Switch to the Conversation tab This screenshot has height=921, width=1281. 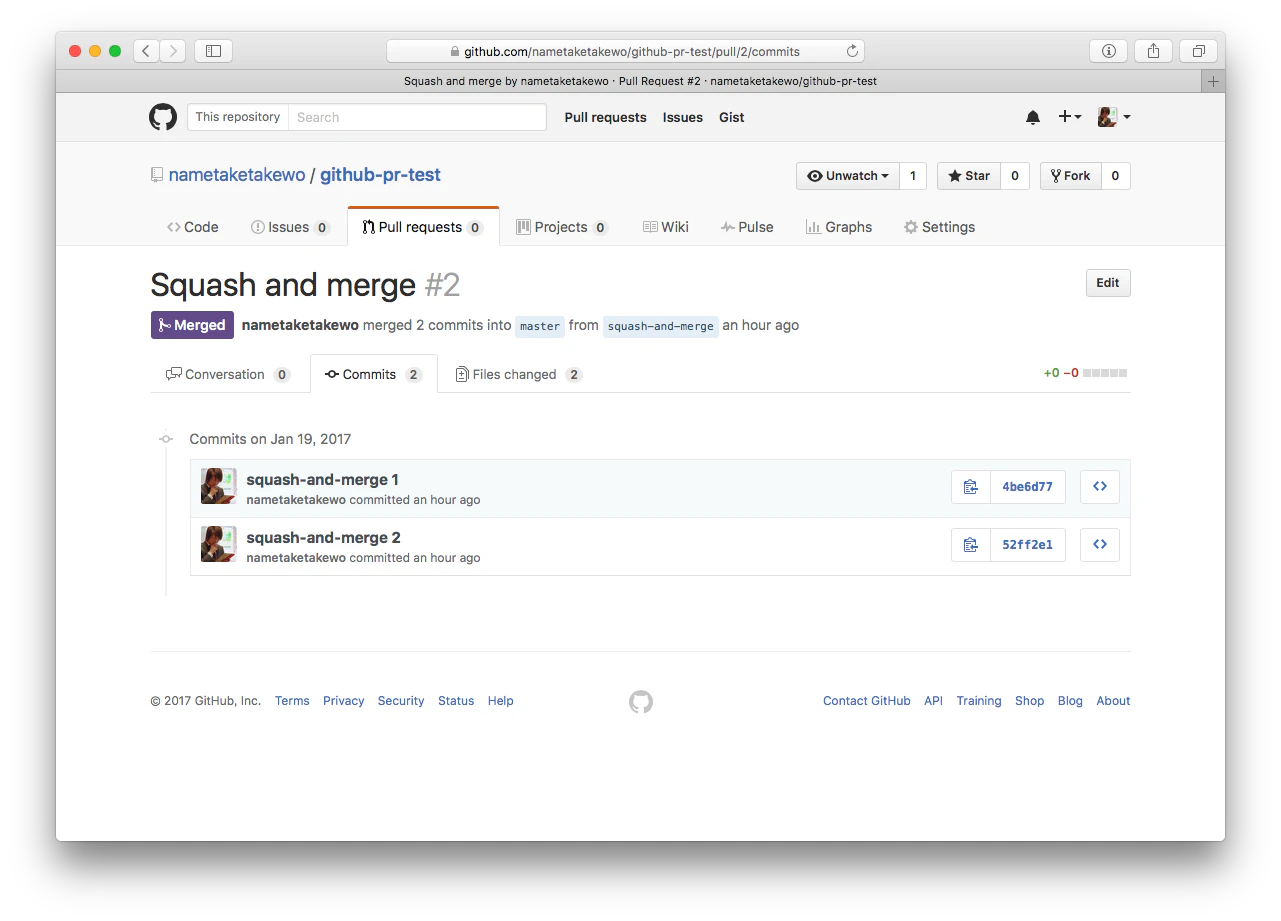click(x=228, y=374)
